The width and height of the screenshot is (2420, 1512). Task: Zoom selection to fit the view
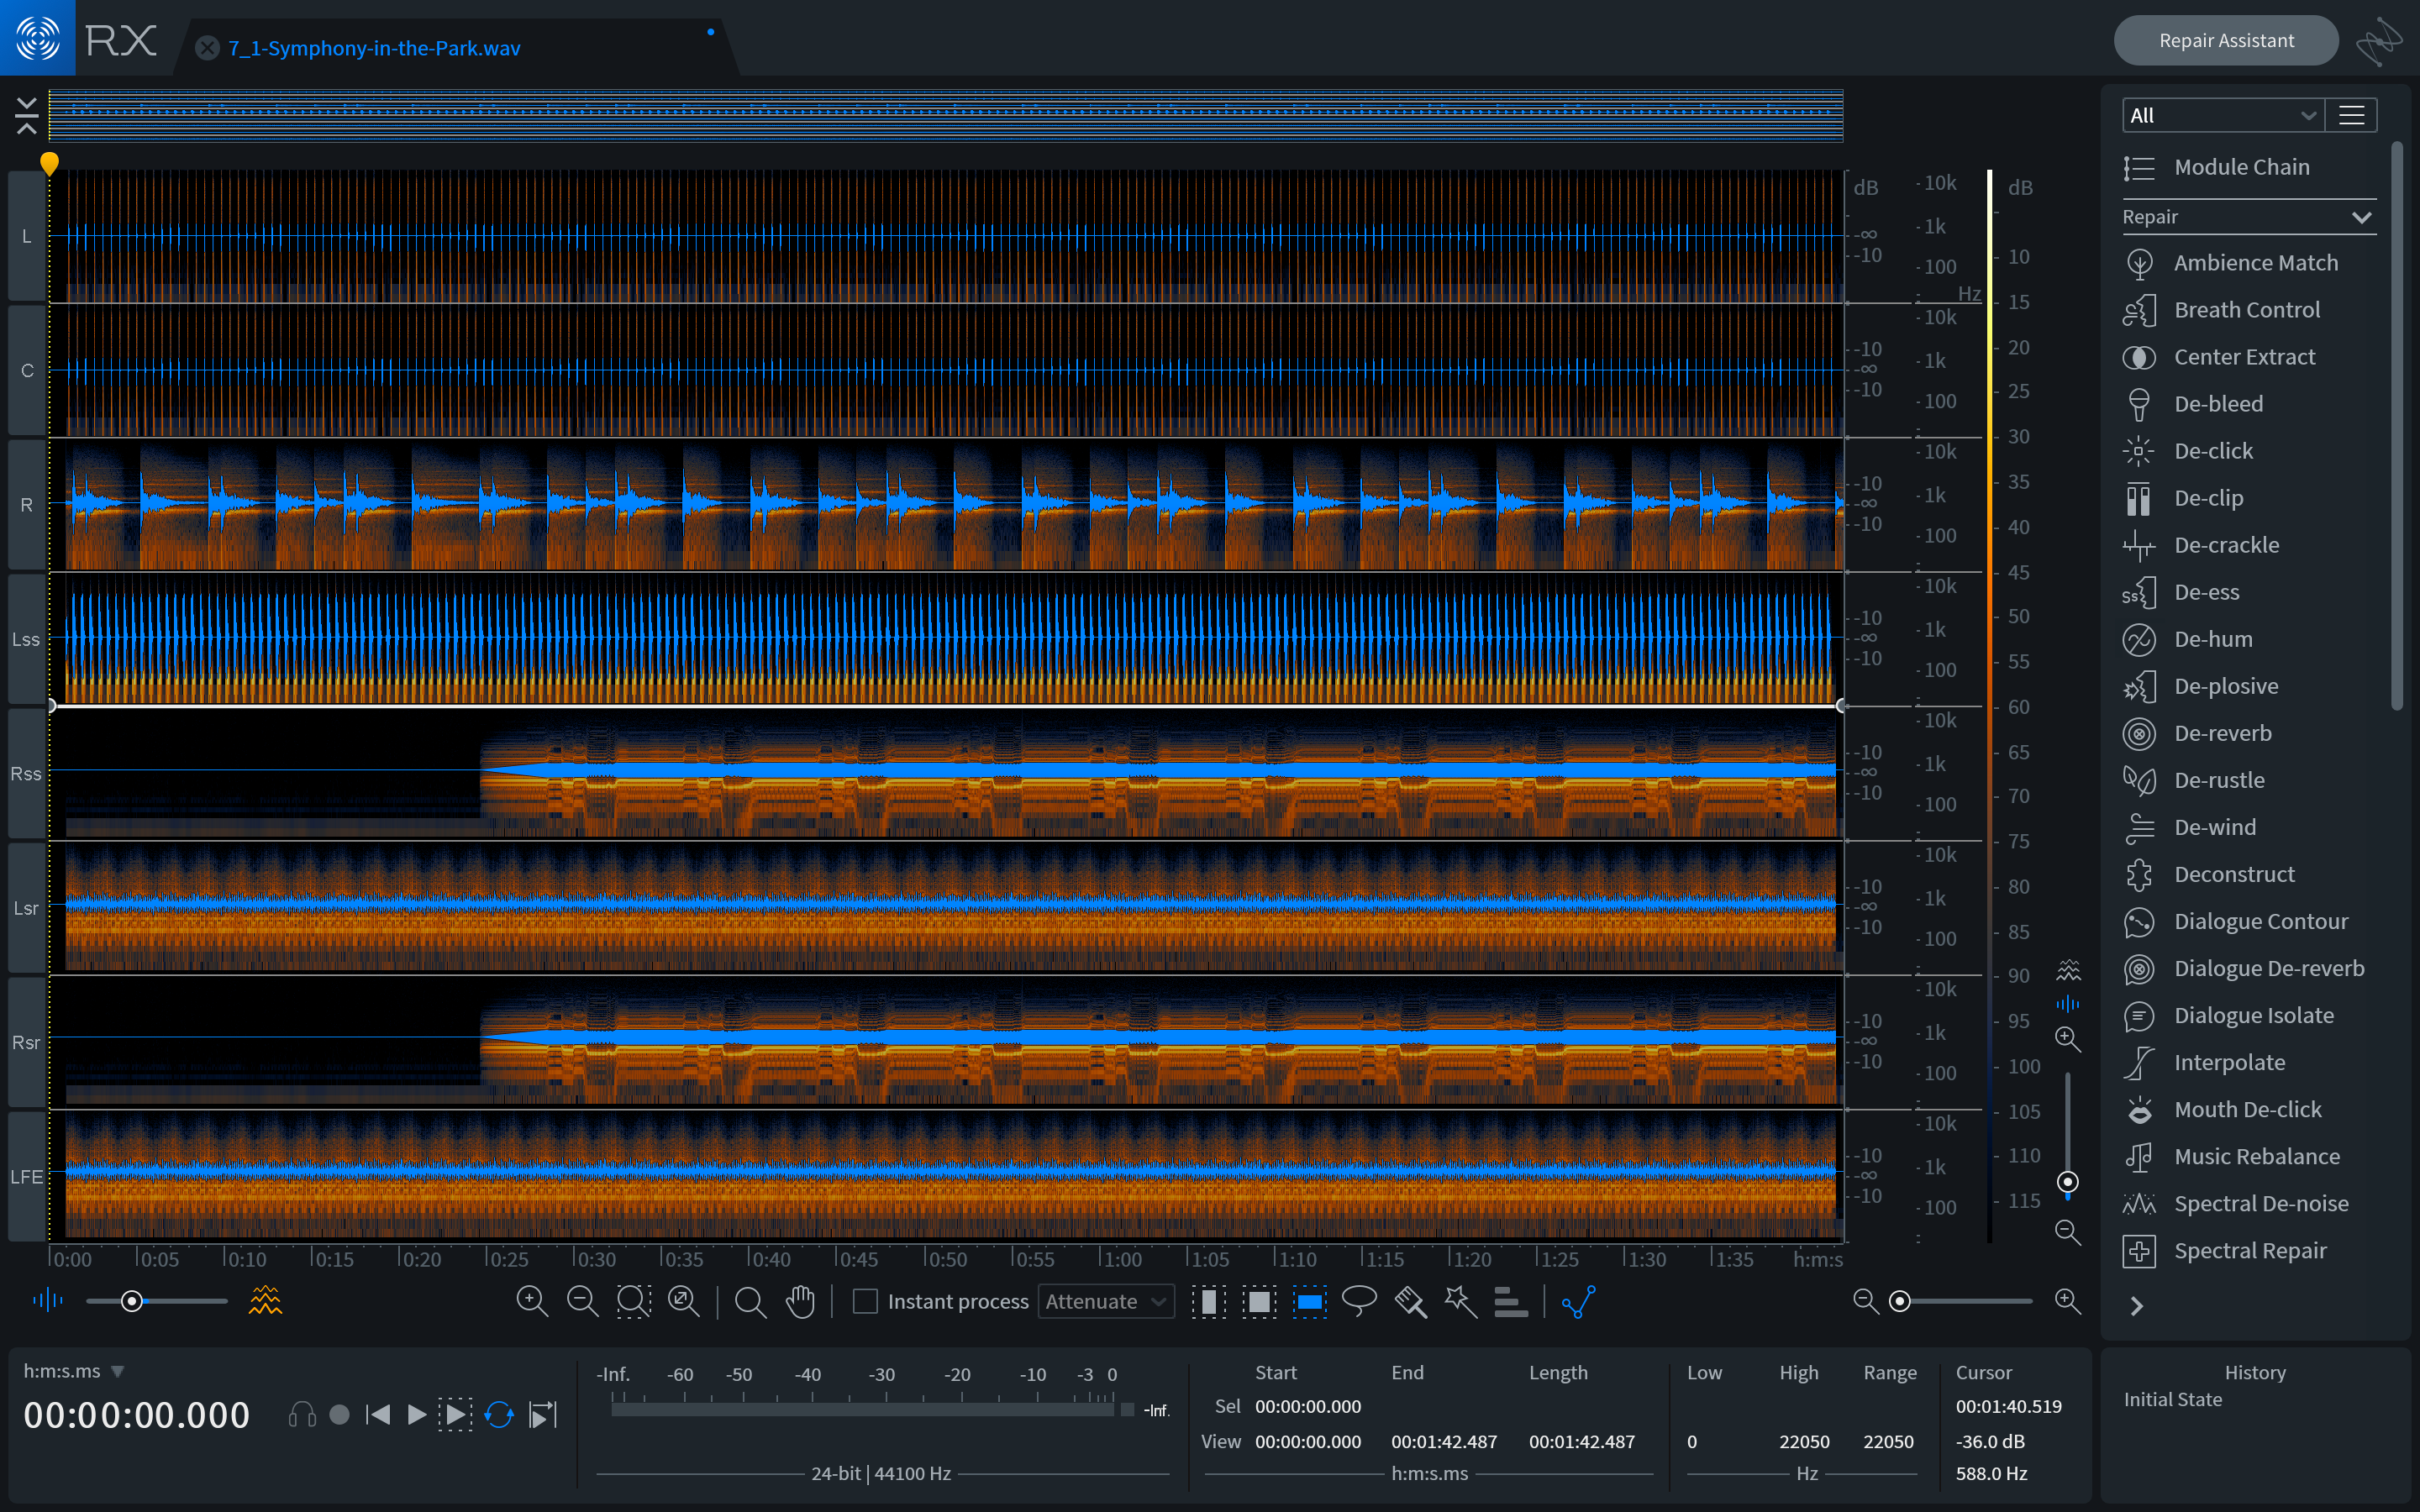pos(633,1301)
